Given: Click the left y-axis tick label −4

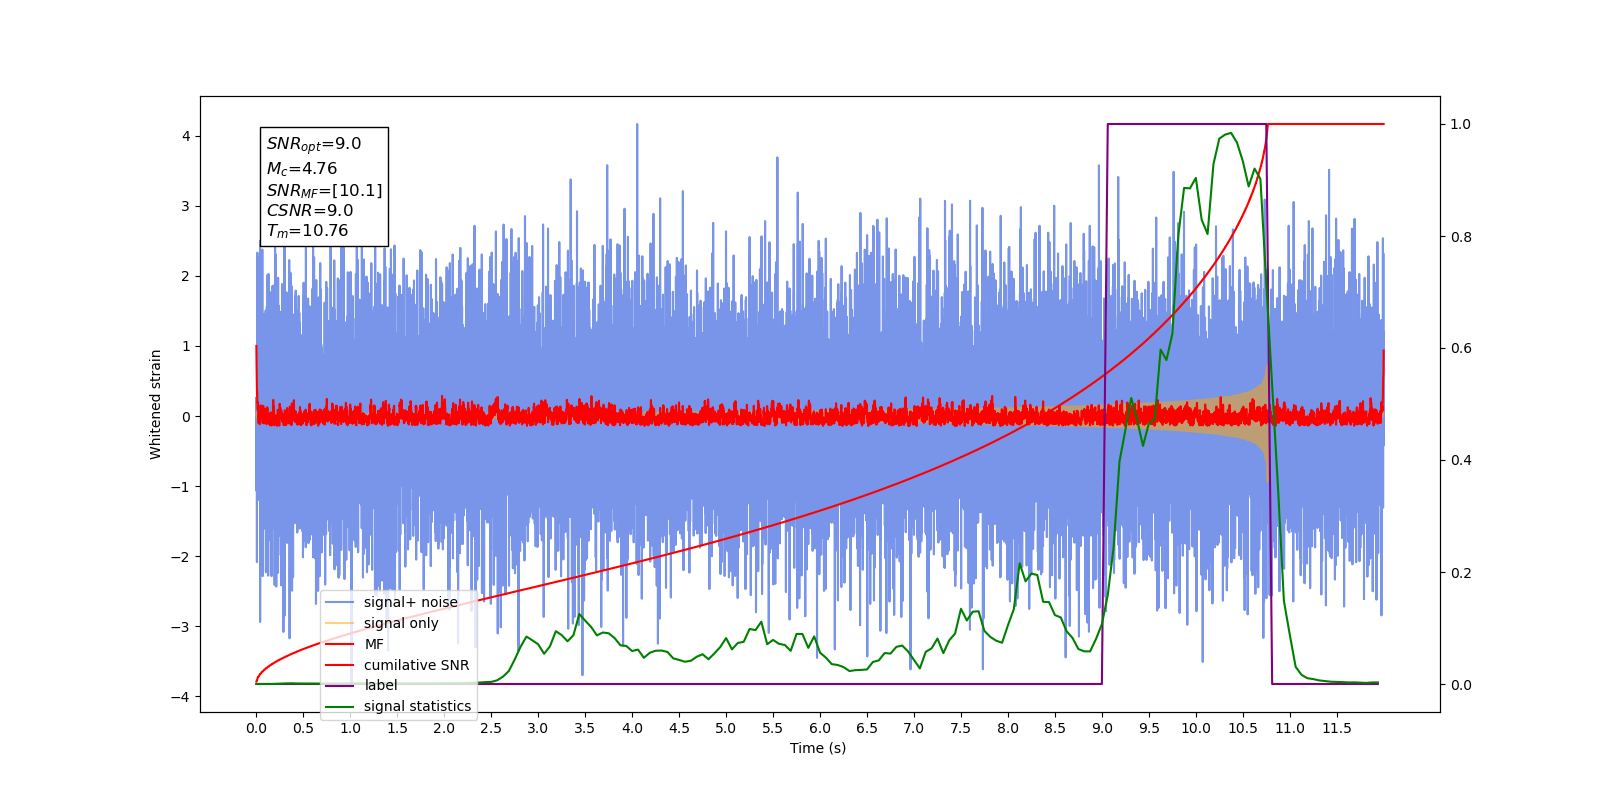Looking at the screenshot, I should (x=181, y=697).
